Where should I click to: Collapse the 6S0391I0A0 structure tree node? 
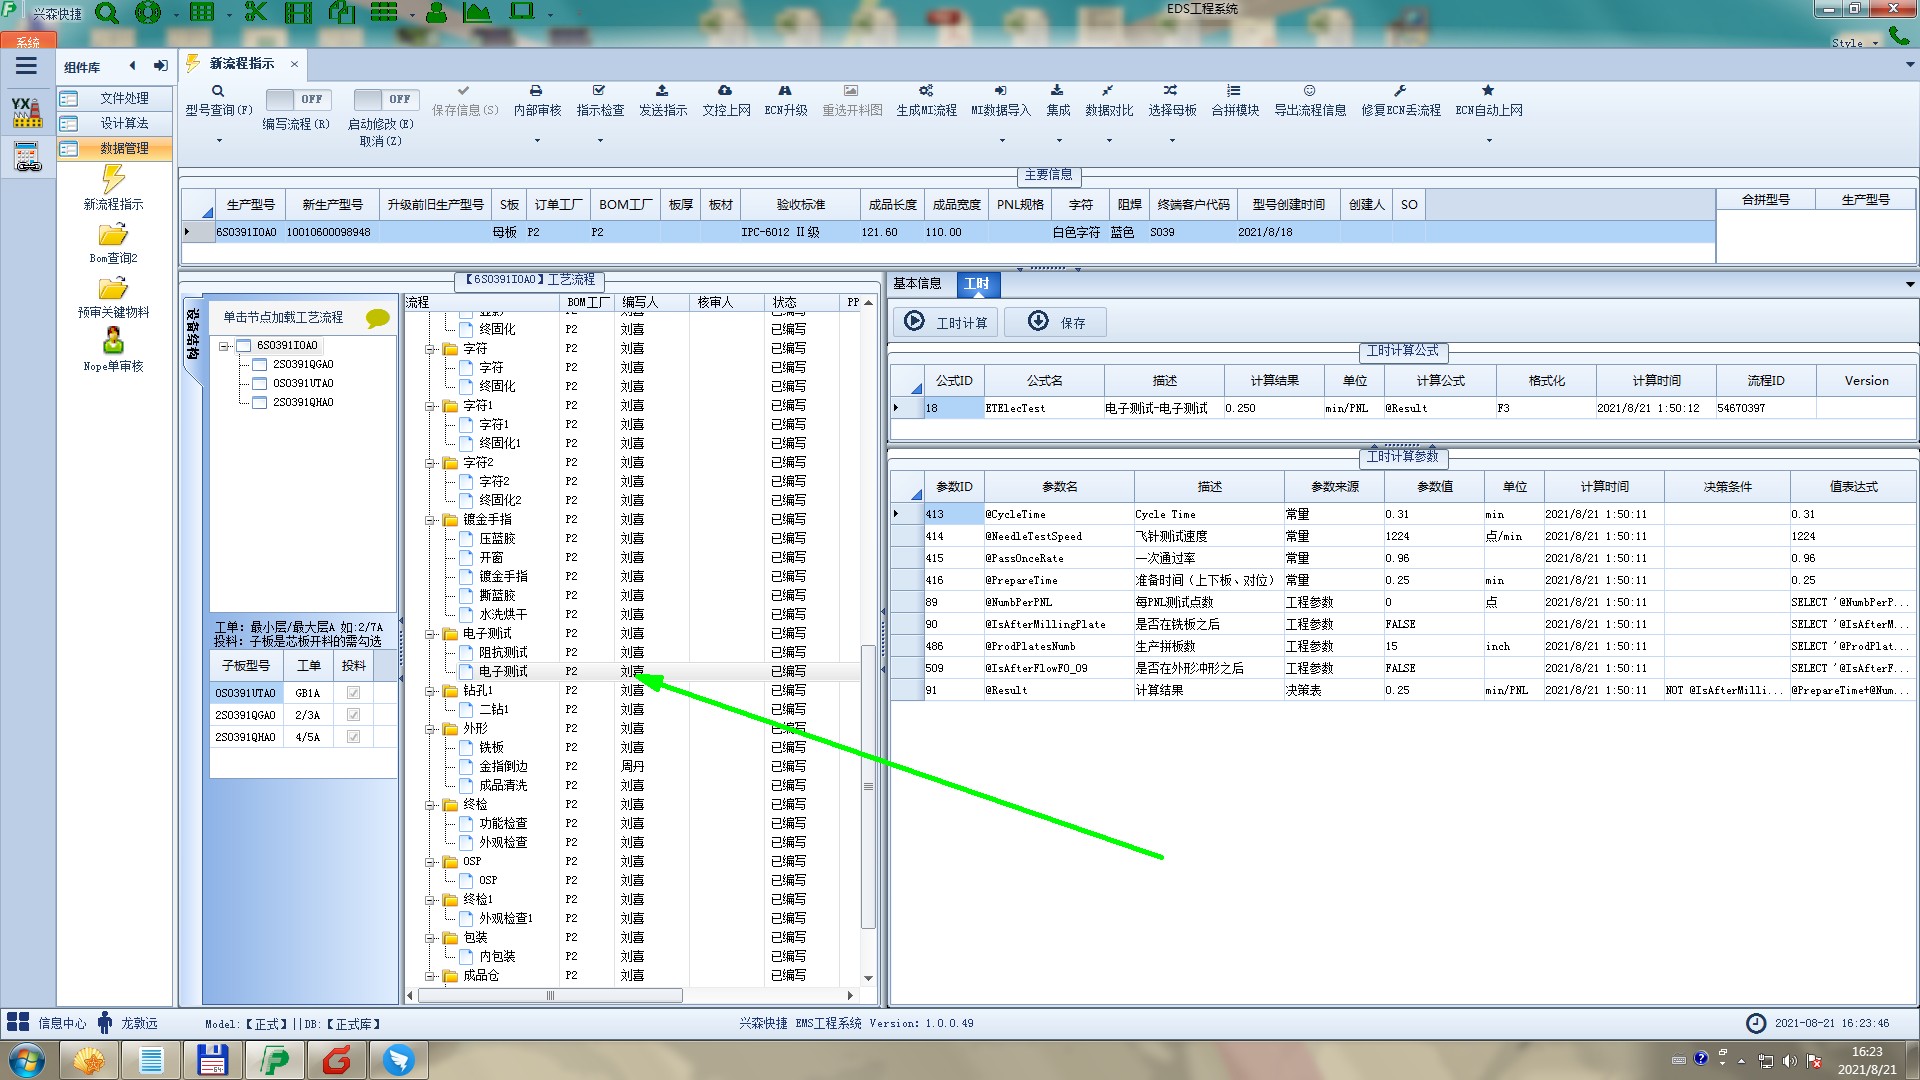[225, 346]
